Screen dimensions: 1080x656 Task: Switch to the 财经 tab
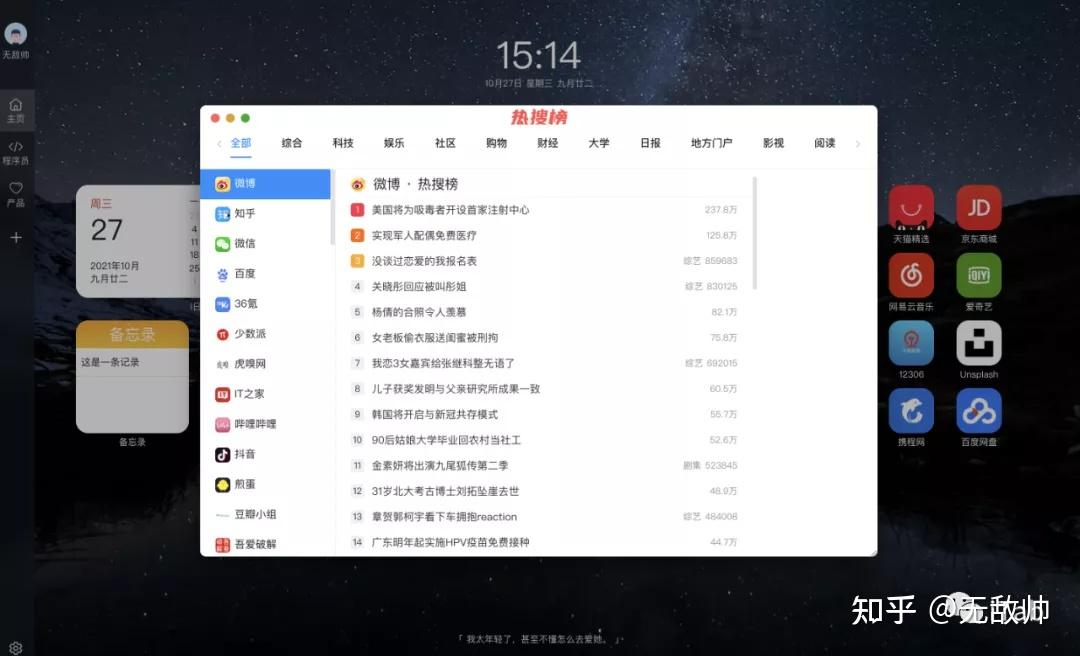click(x=548, y=143)
